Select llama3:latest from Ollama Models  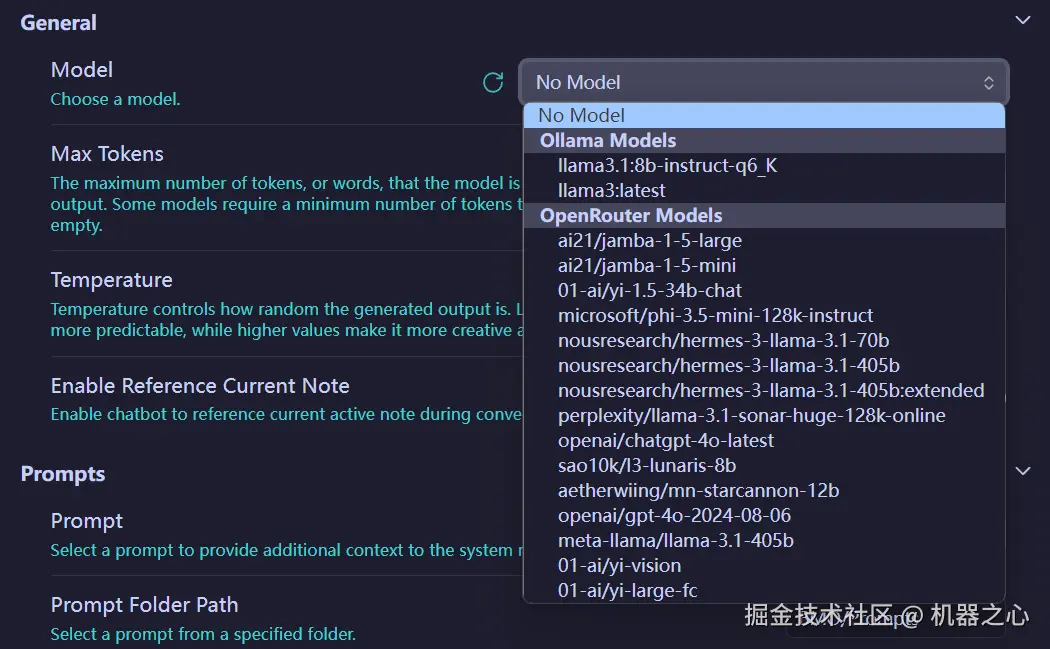(x=611, y=190)
